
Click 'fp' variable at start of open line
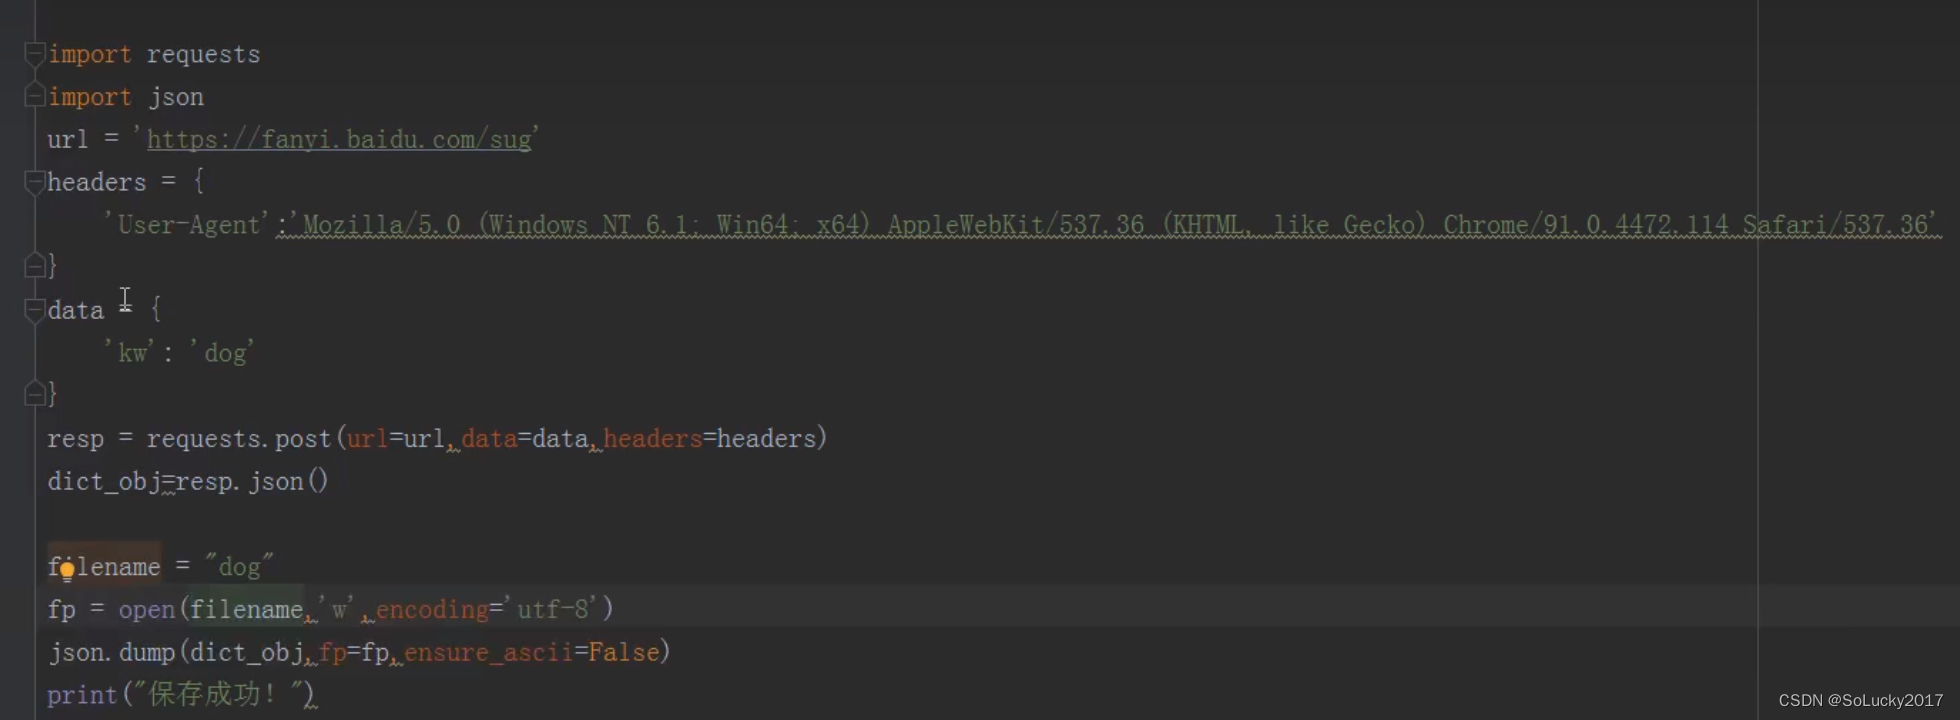[x=61, y=610]
